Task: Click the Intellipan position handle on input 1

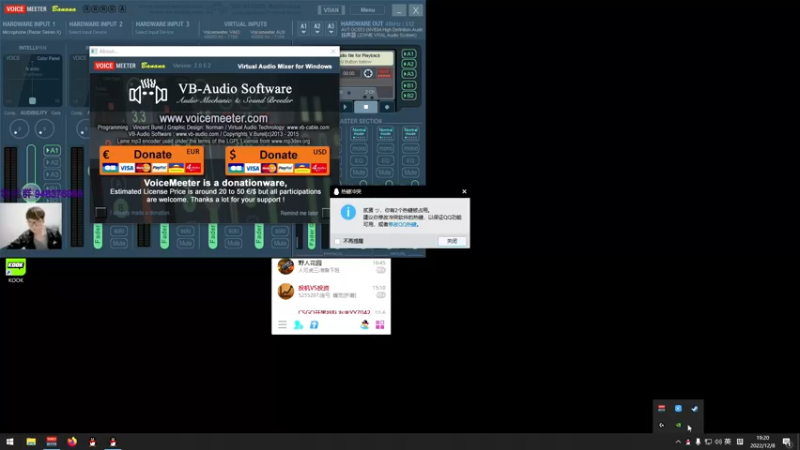Action: coord(33,101)
